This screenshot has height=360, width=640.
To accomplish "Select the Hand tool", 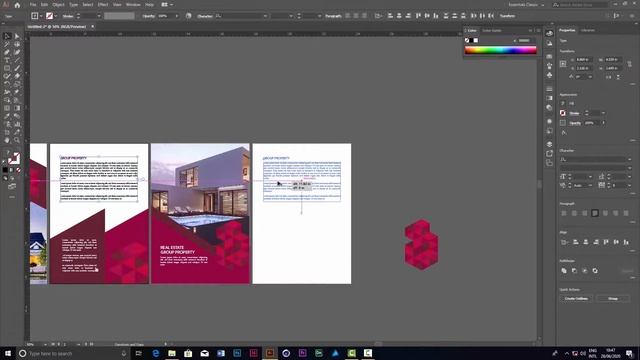I will [x=7, y=140].
